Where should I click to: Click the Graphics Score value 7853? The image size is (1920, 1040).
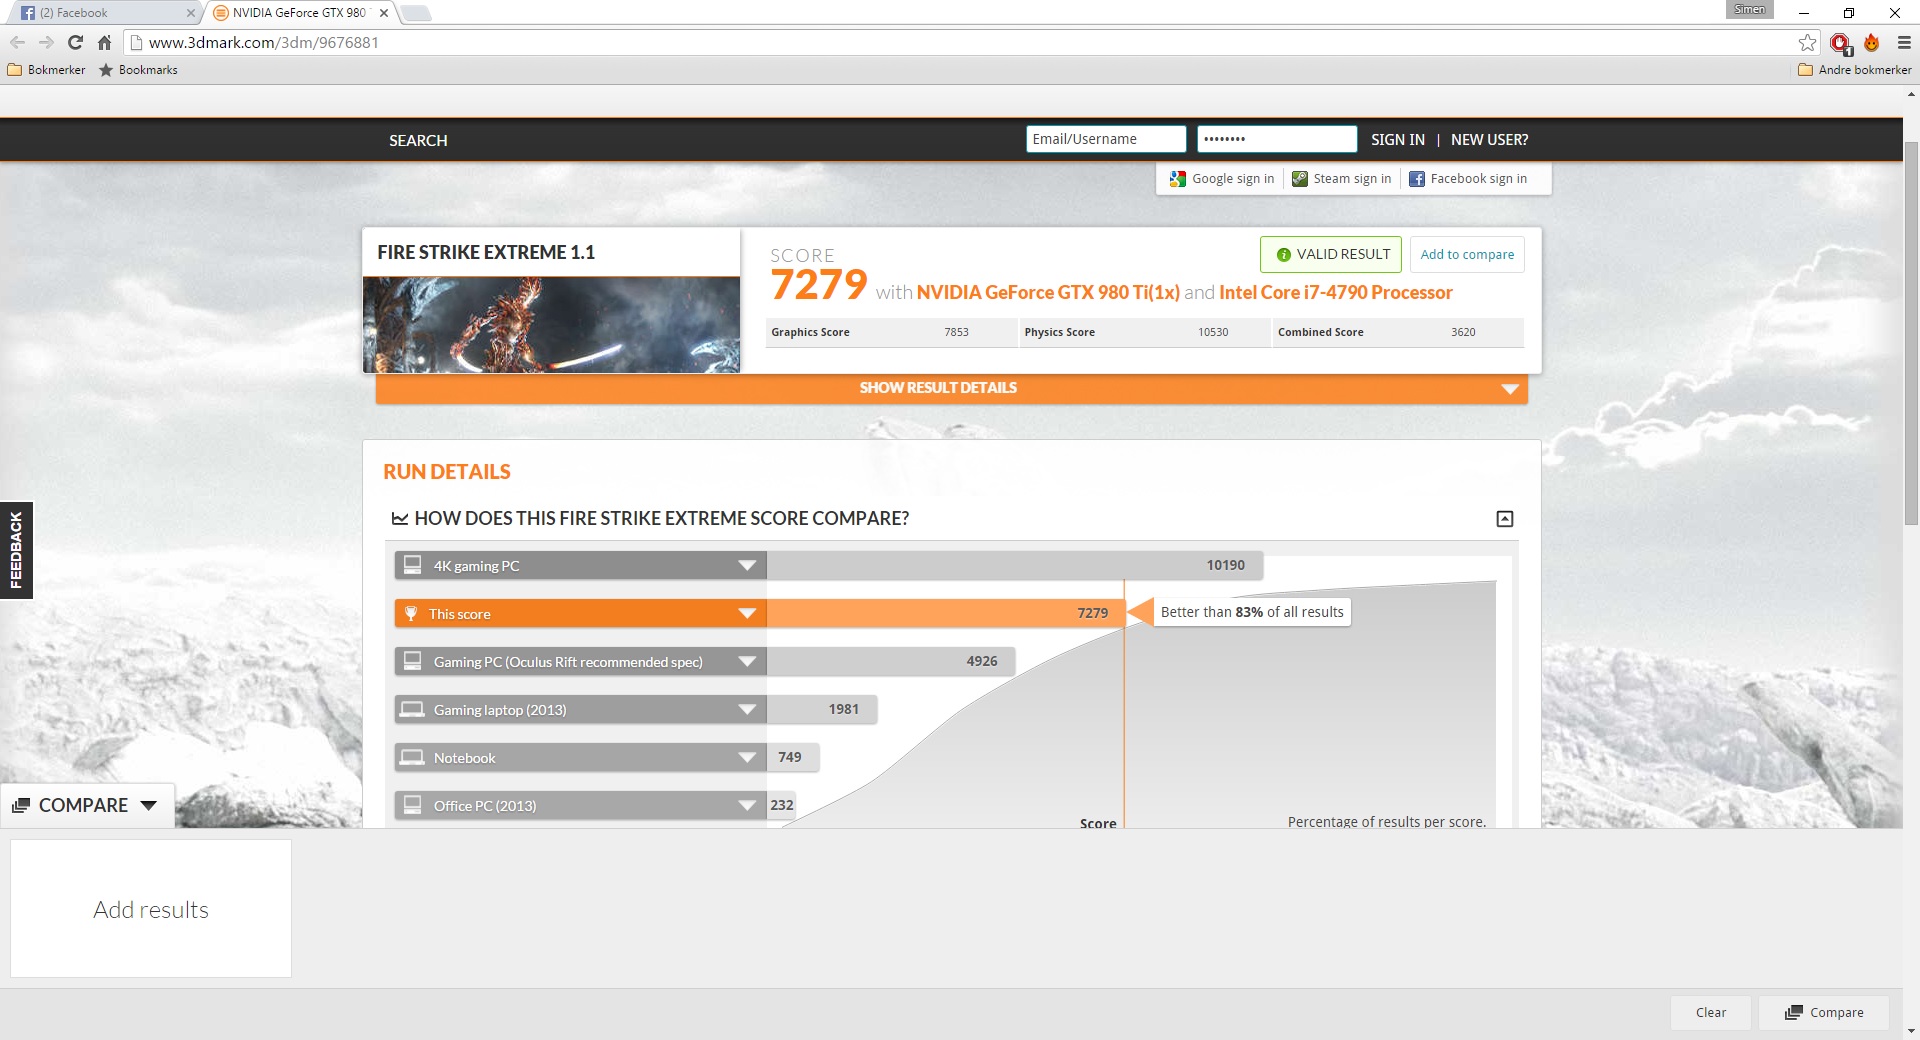[956, 332]
